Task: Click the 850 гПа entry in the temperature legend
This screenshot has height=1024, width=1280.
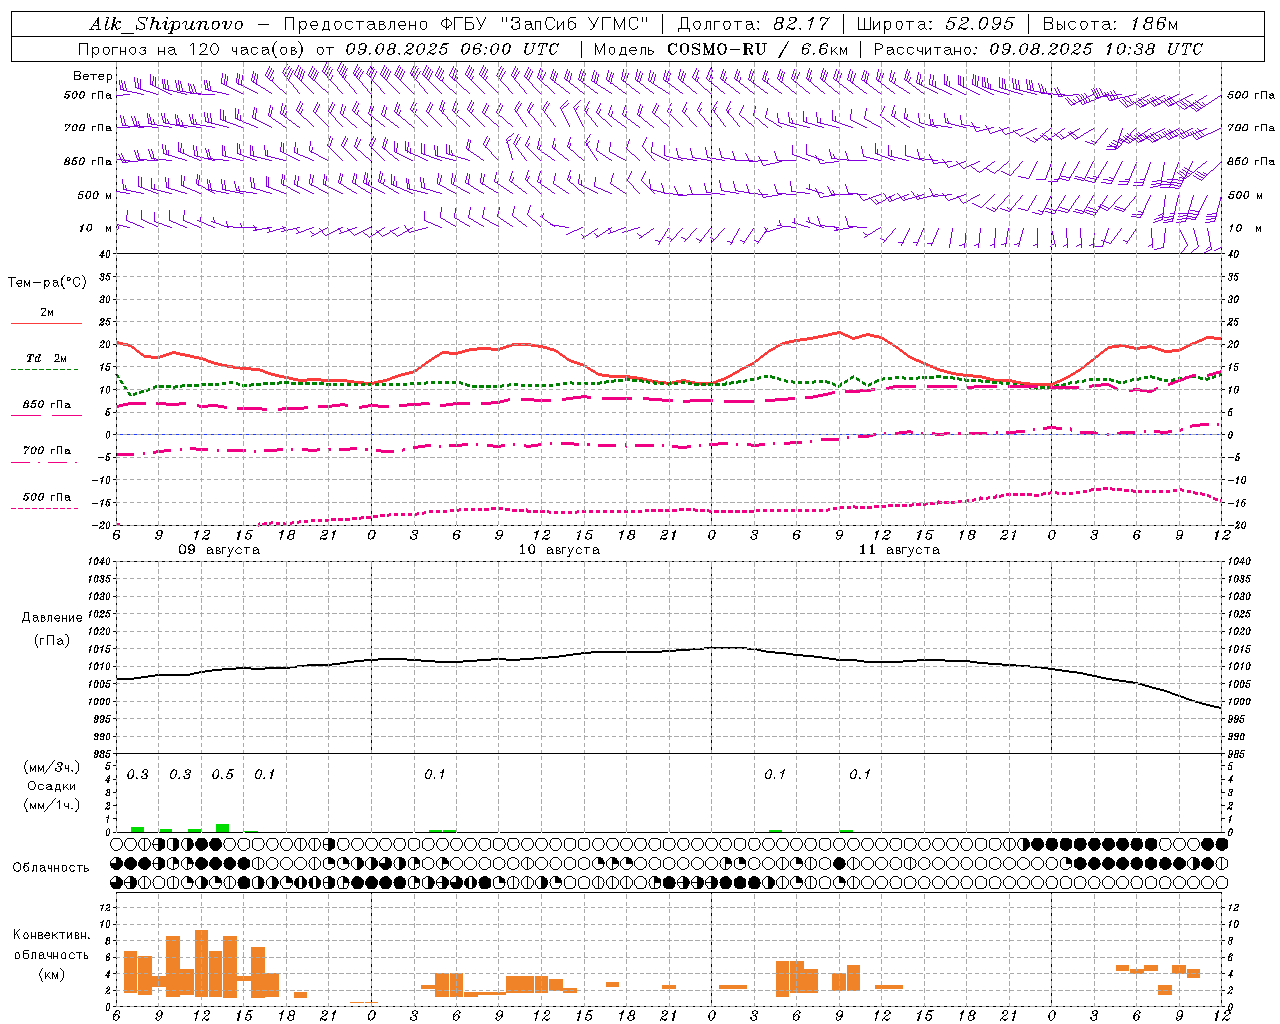Action: (x=47, y=405)
